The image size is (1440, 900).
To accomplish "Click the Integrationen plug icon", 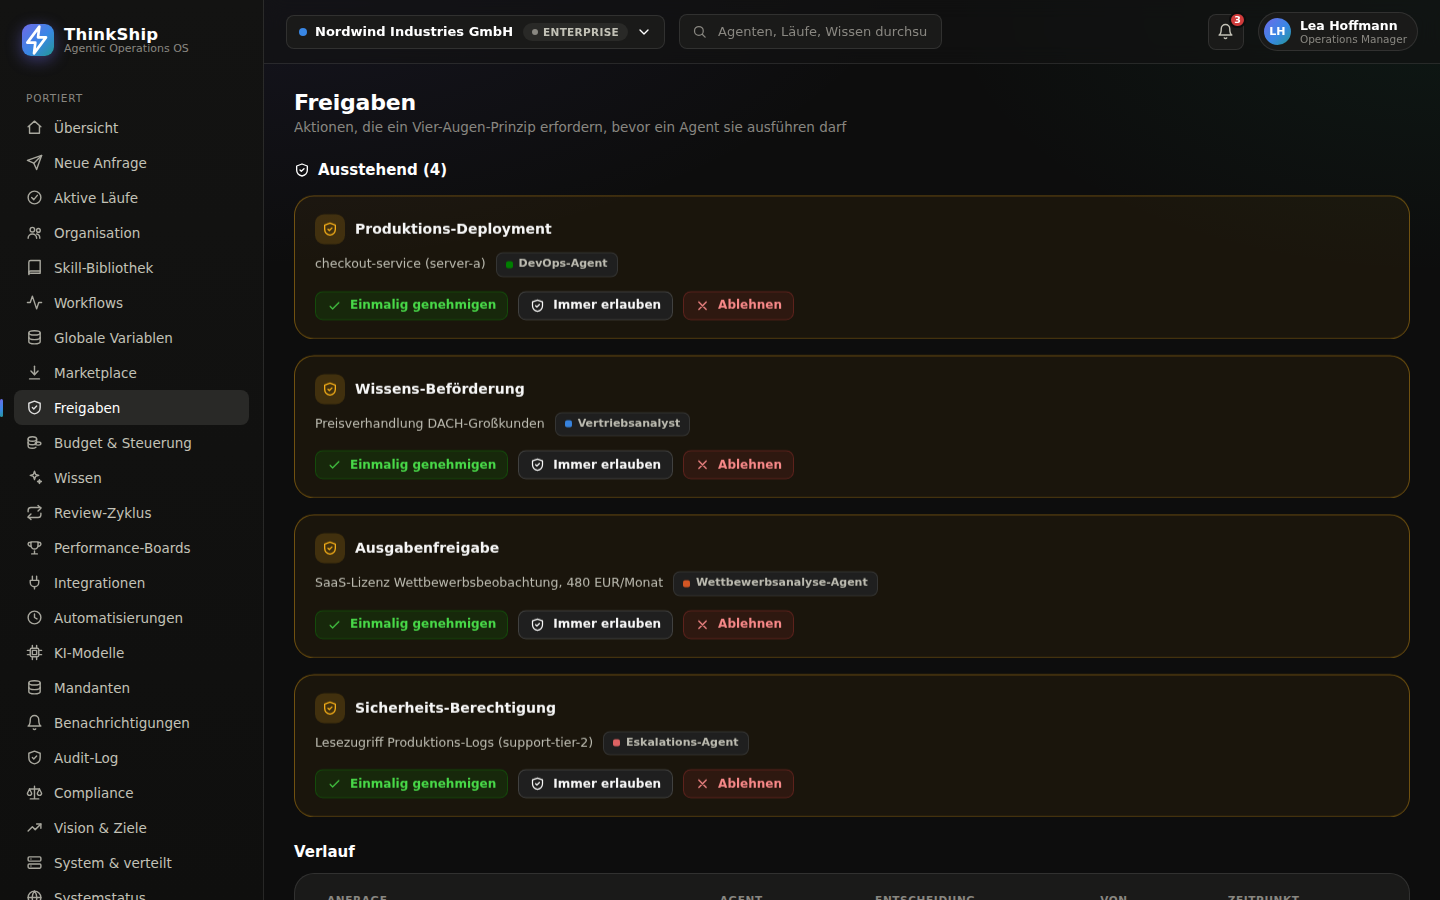I will [35, 583].
